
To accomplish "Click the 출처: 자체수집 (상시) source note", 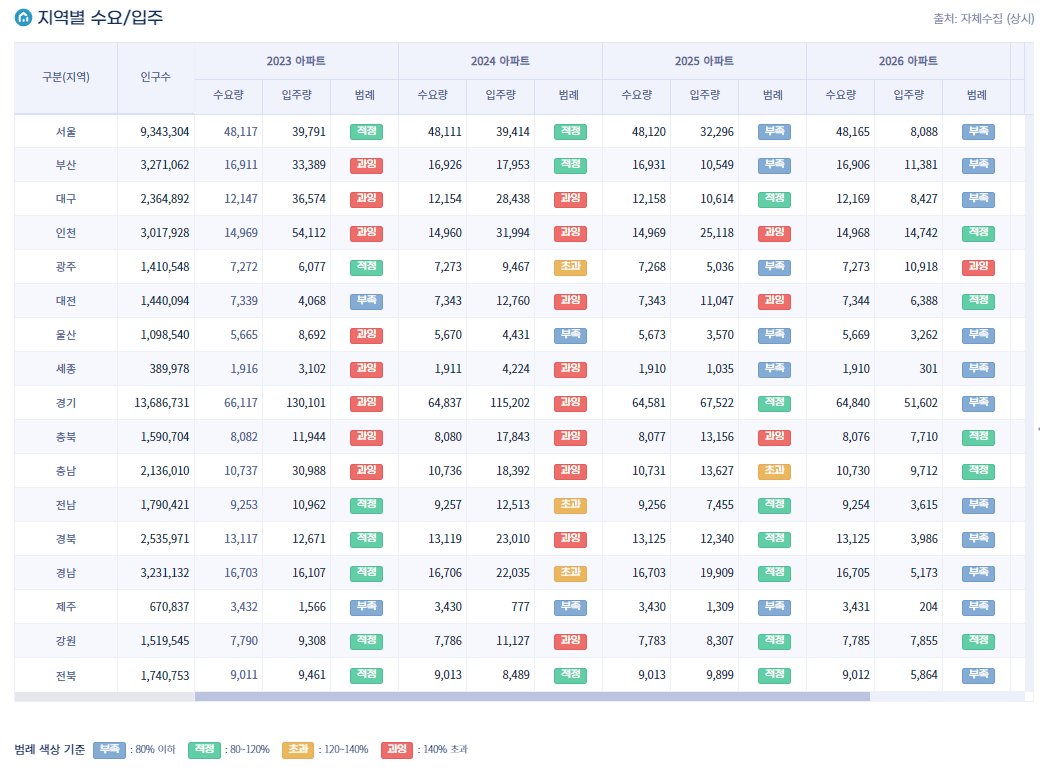I will [983, 19].
